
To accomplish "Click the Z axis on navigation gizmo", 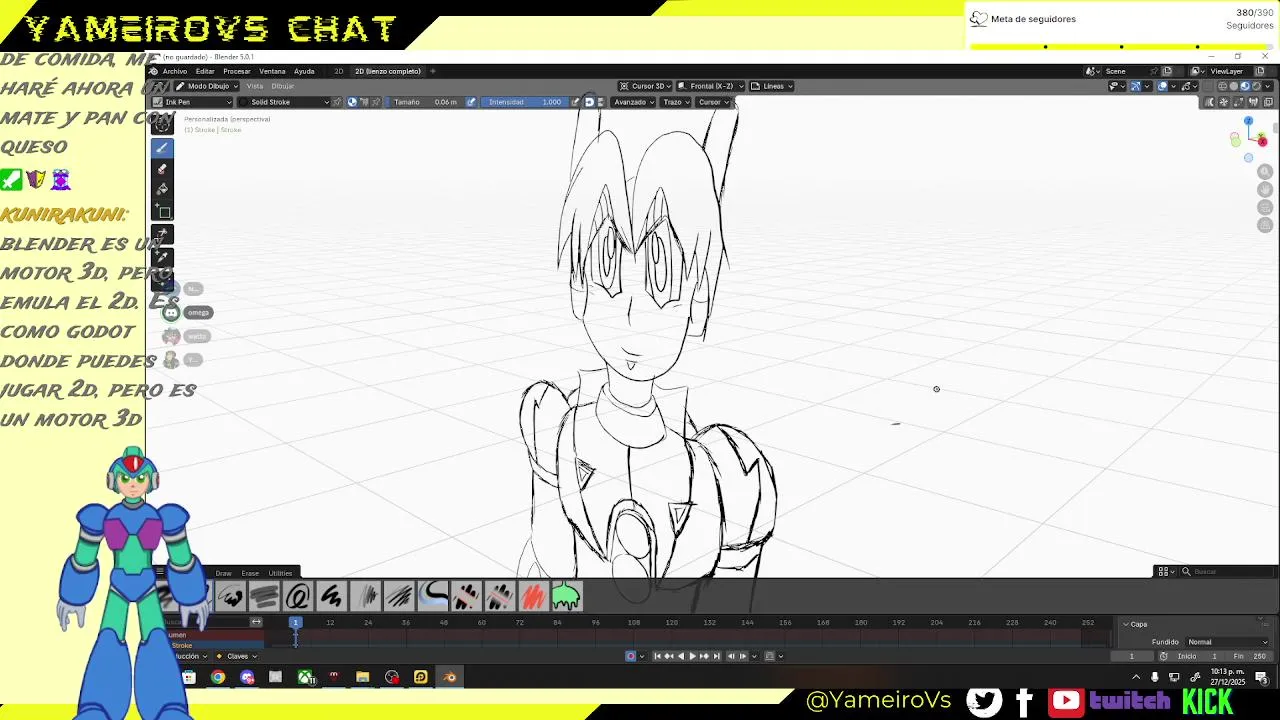I will click(x=1248, y=122).
